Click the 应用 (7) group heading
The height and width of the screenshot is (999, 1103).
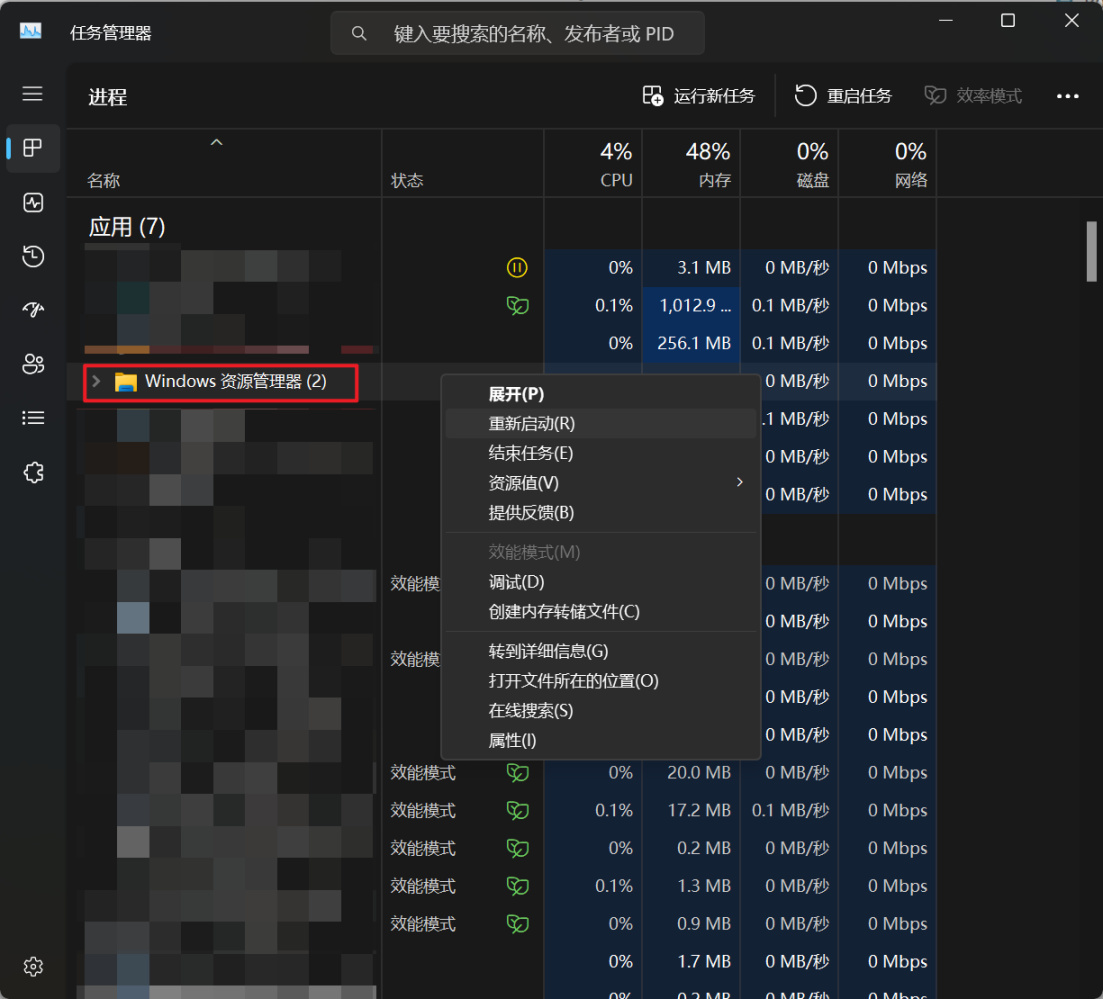127,227
